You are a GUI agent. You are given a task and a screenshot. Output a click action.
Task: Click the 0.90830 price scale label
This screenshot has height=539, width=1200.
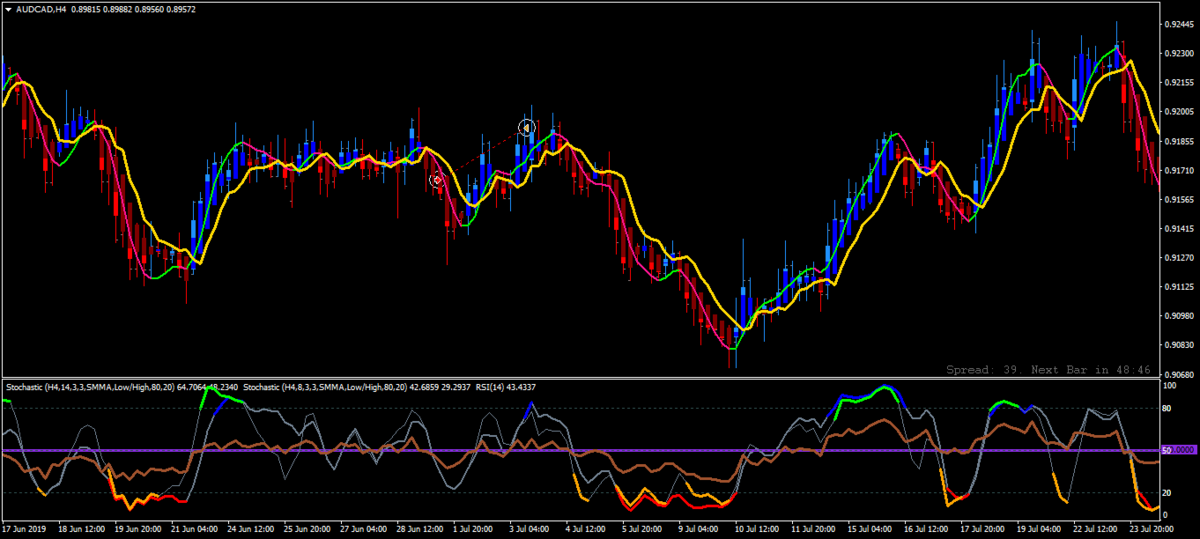point(1180,346)
